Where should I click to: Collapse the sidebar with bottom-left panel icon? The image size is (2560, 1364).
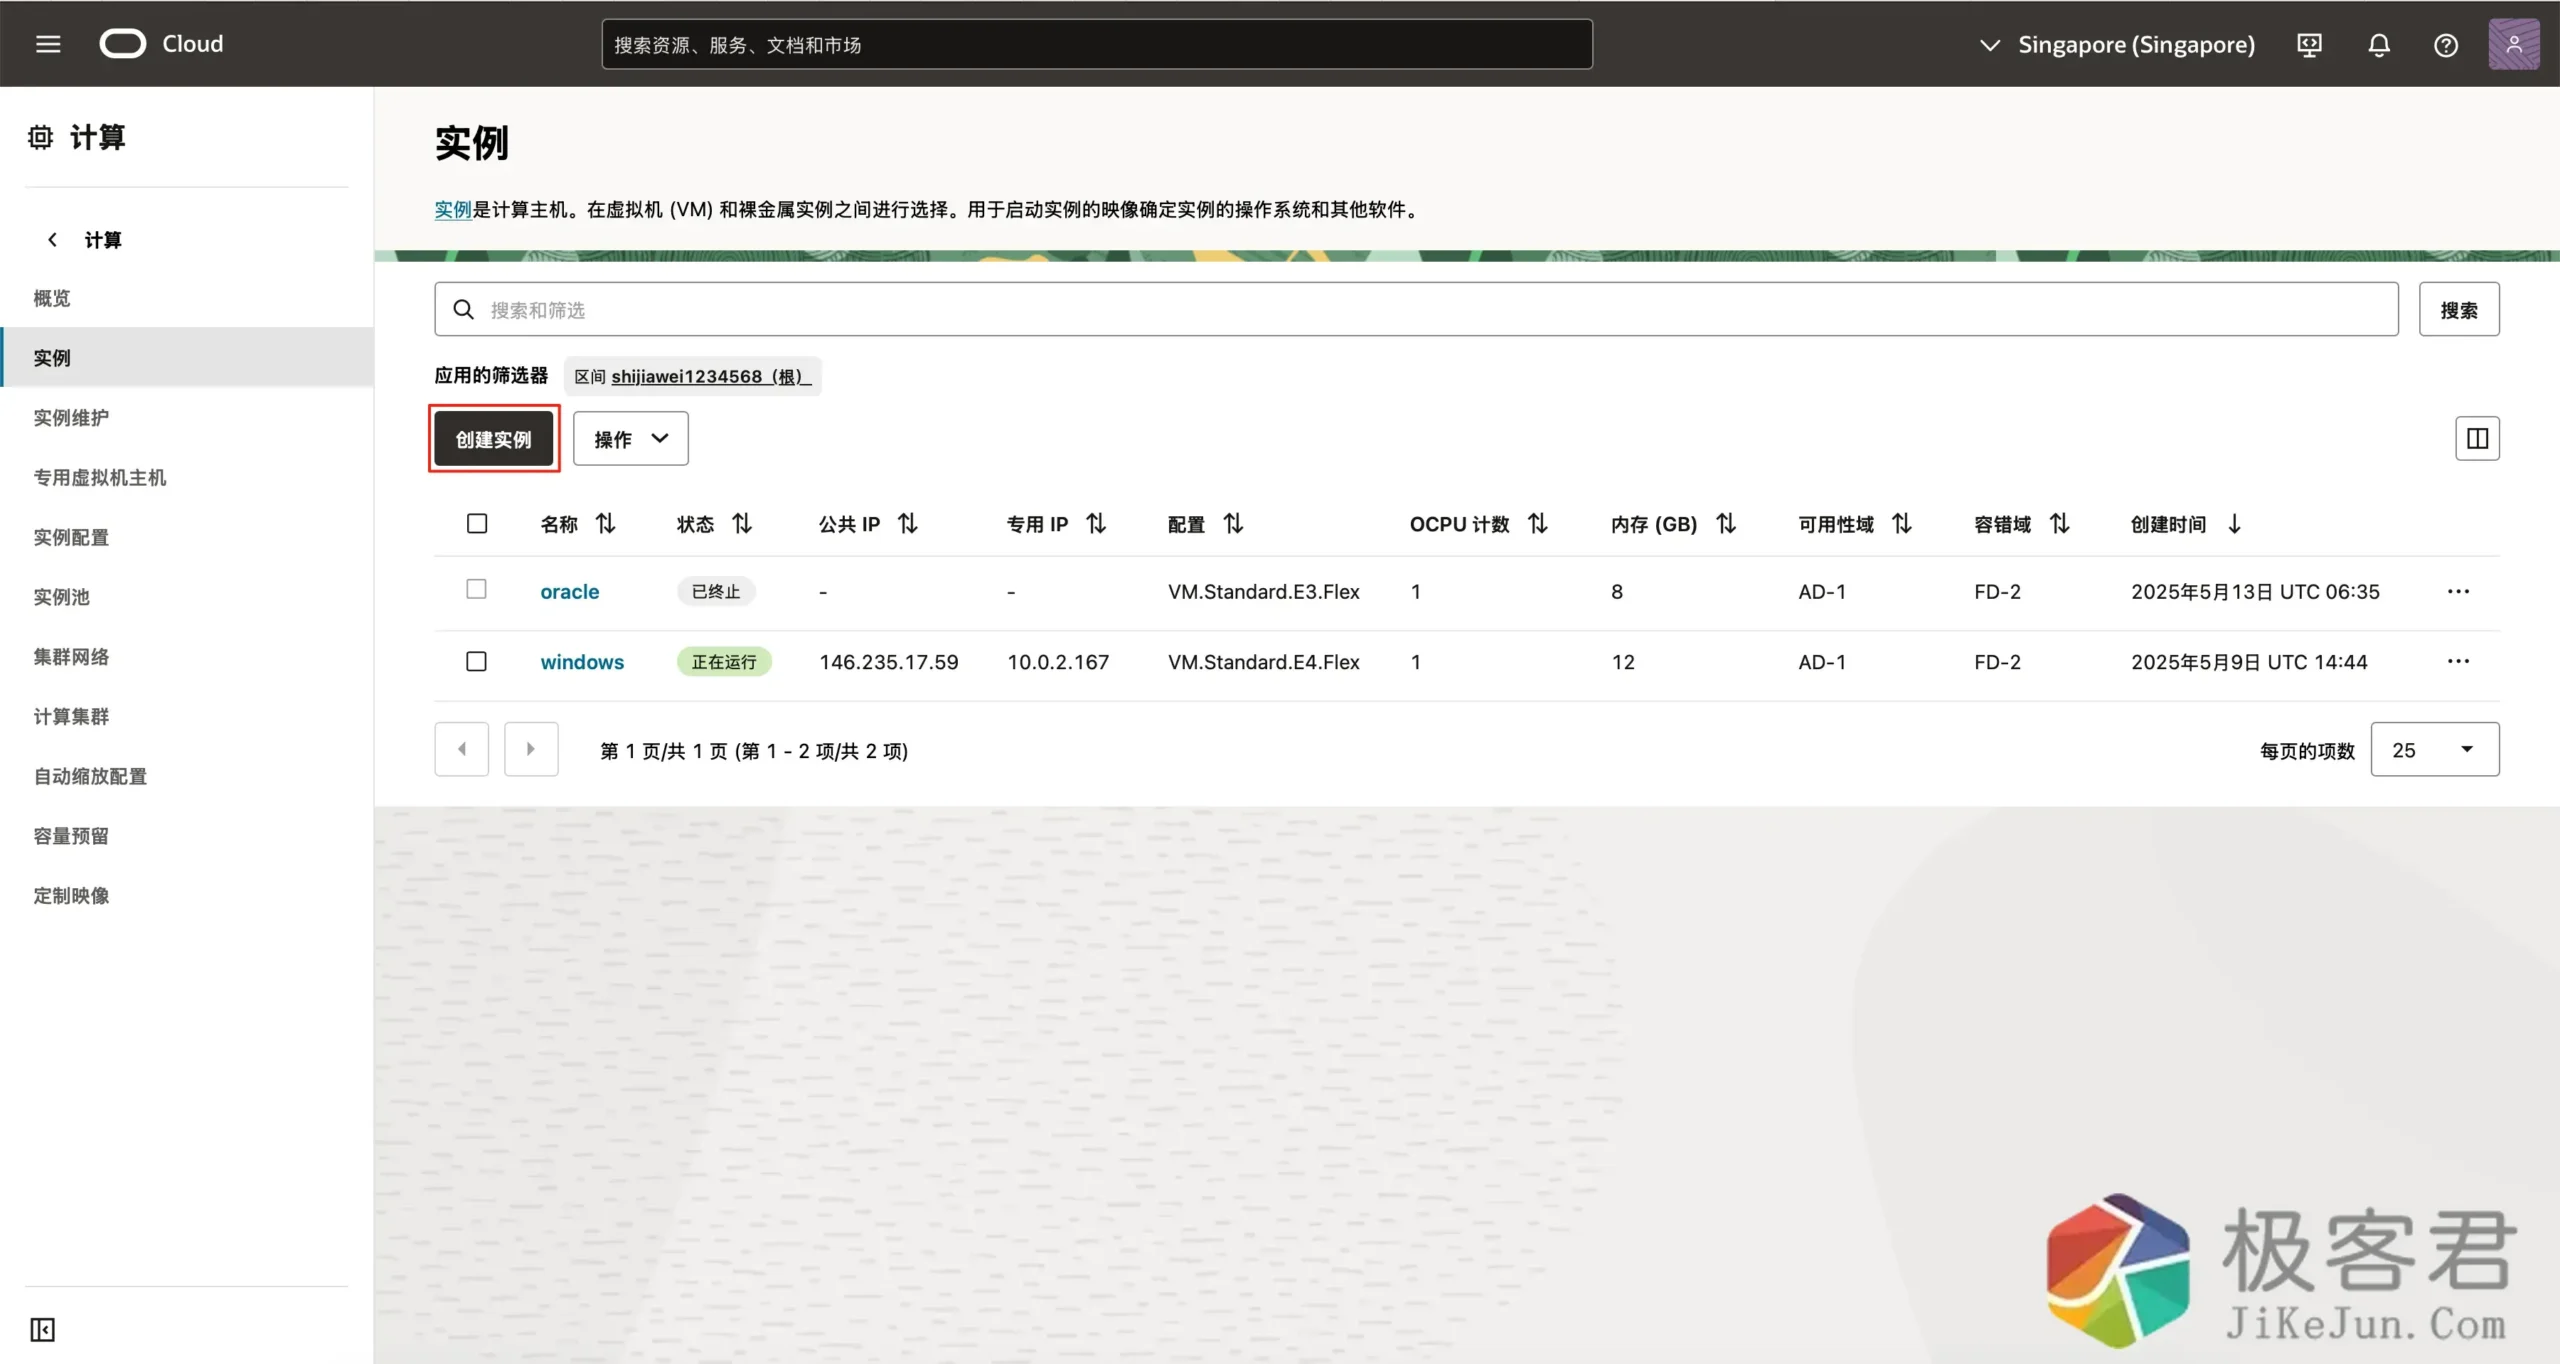42,1329
